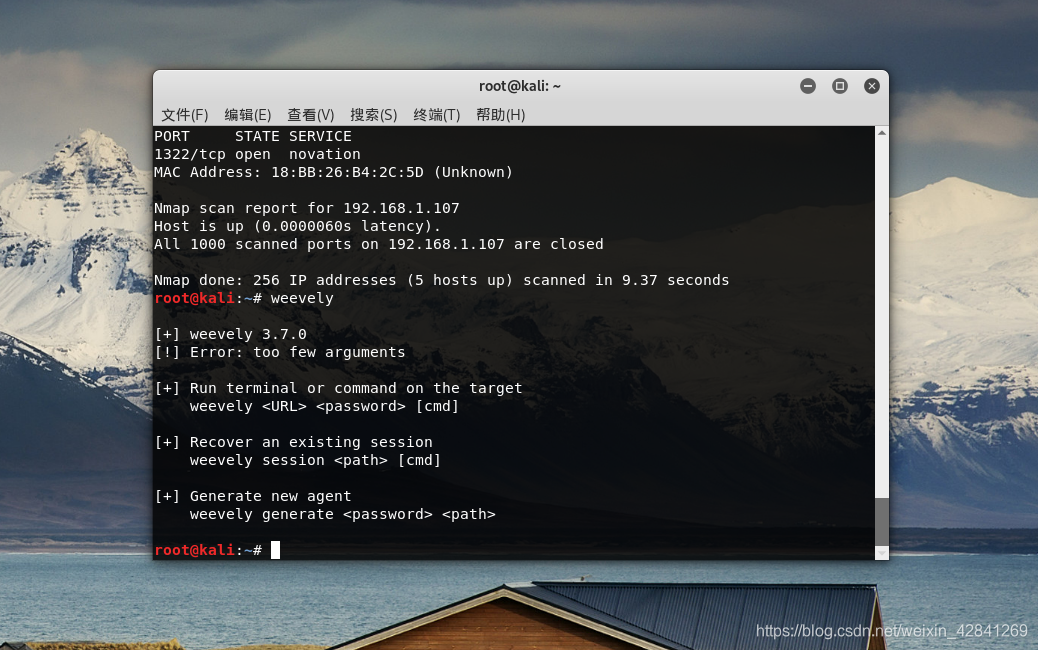Open the 查看(V) View menu

[x=310, y=115]
